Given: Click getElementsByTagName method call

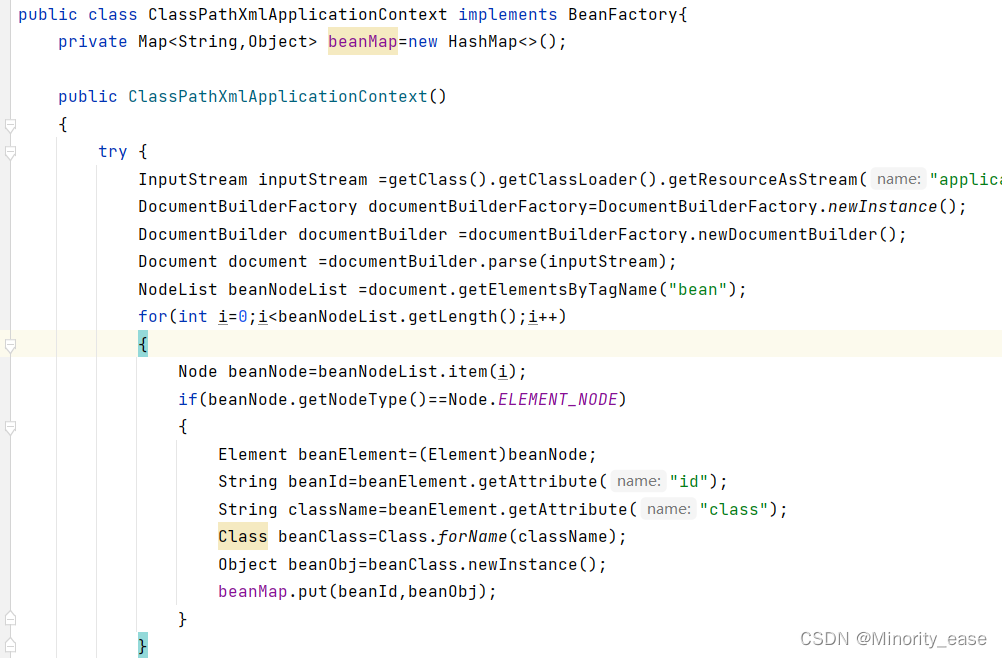Looking at the screenshot, I should click(x=558, y=289).
